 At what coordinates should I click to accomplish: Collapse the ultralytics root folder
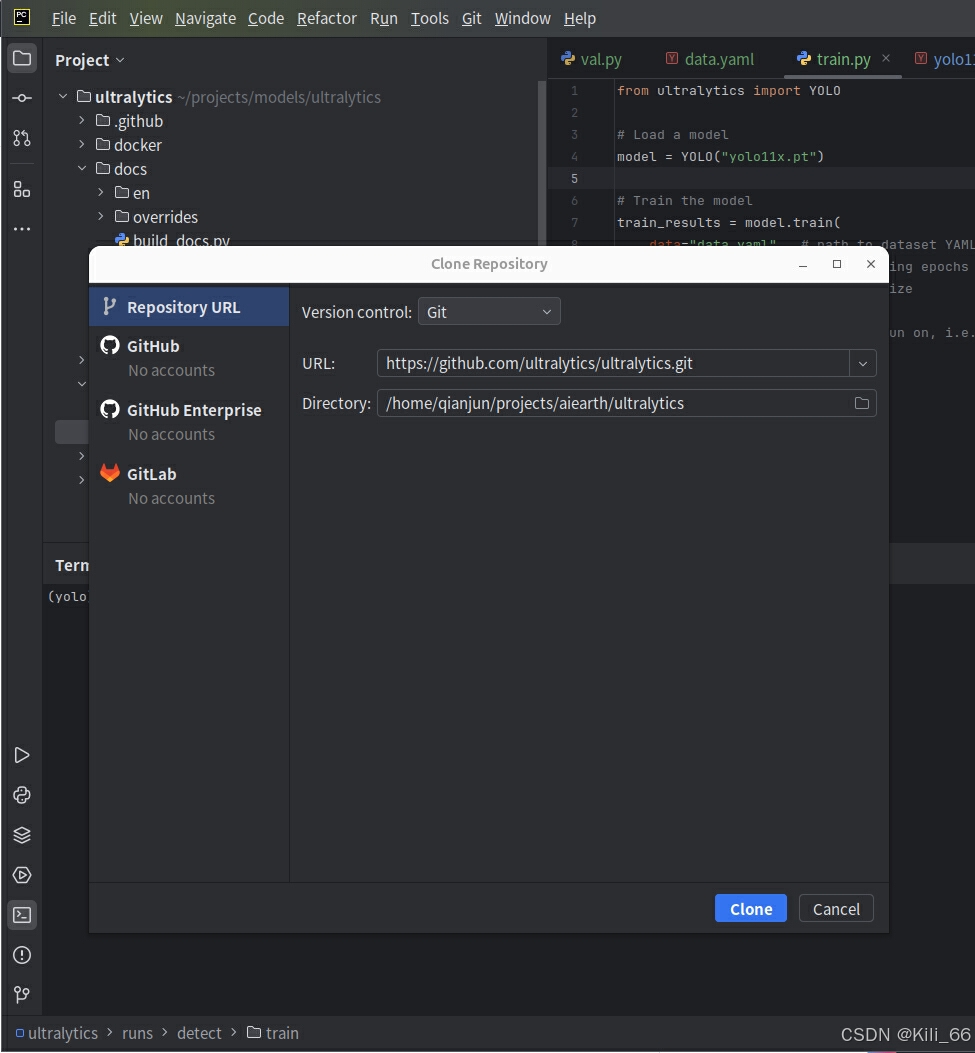62,97
